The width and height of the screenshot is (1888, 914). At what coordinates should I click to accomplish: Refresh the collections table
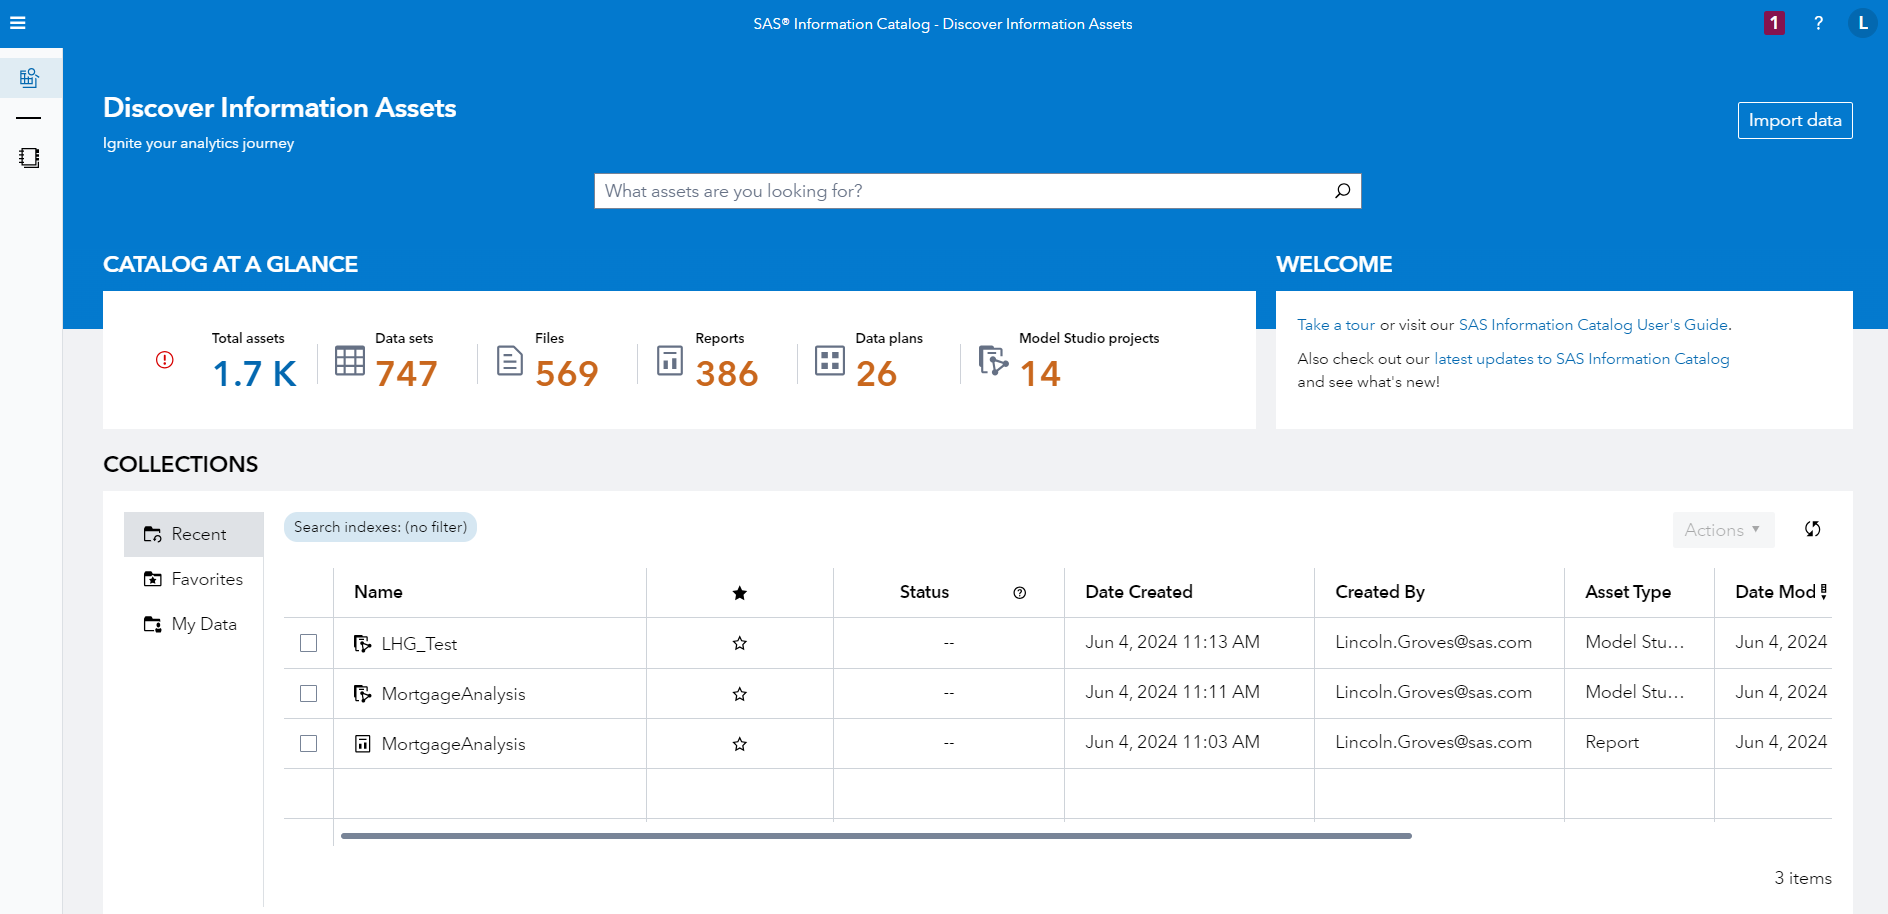click(1813, 529)
